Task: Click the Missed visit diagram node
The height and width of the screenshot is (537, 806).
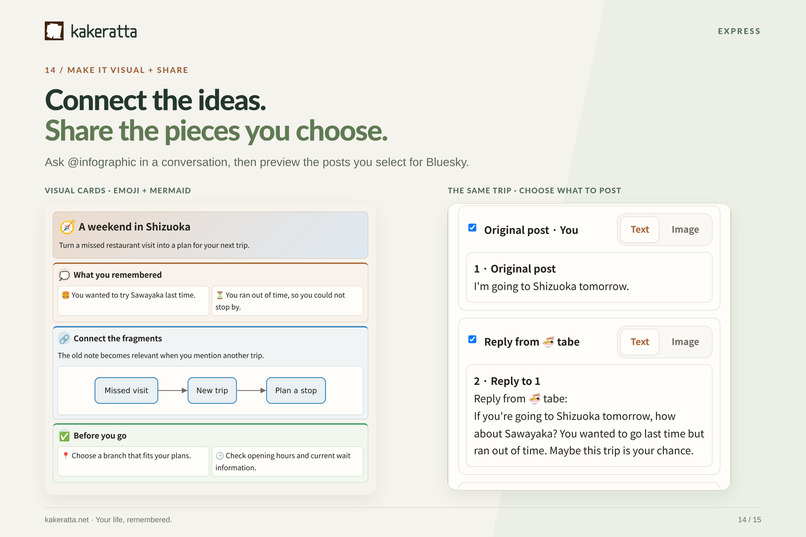Action: (126, 391)
